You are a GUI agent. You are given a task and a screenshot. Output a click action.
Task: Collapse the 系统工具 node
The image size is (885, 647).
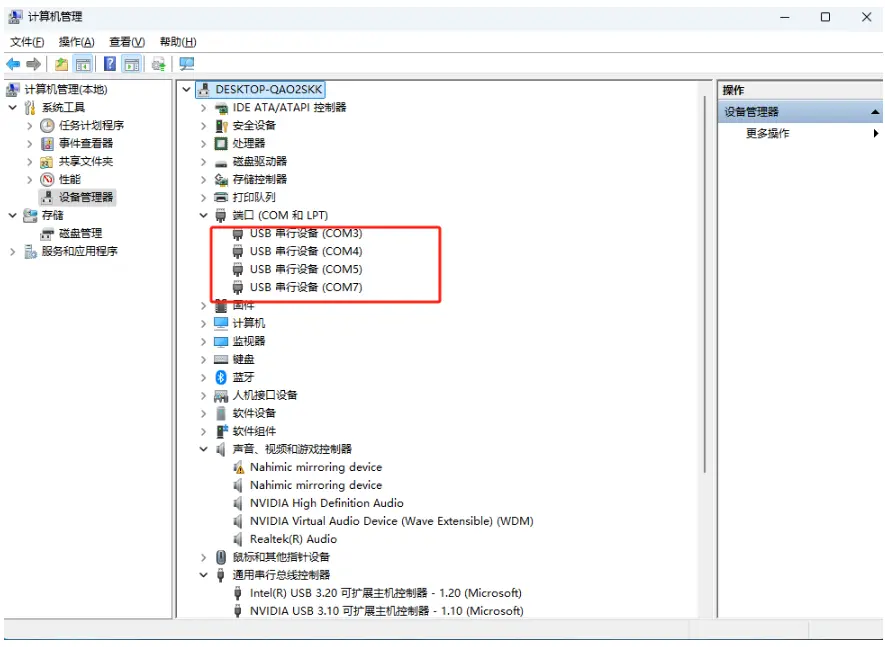[12, 107]
